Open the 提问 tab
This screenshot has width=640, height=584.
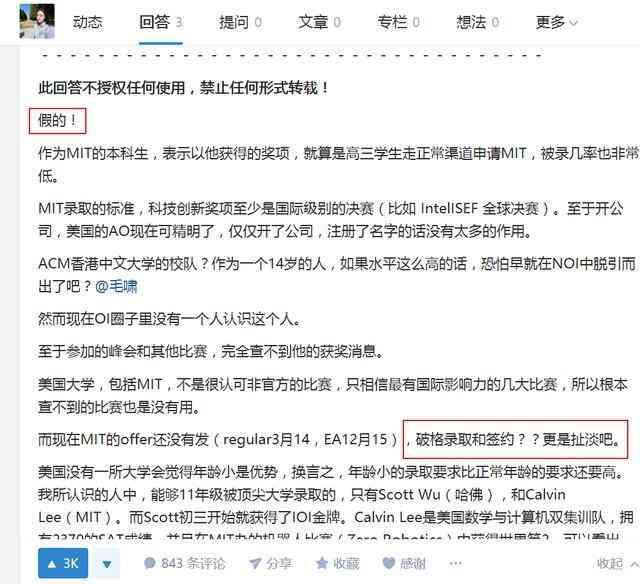point(240,22)
